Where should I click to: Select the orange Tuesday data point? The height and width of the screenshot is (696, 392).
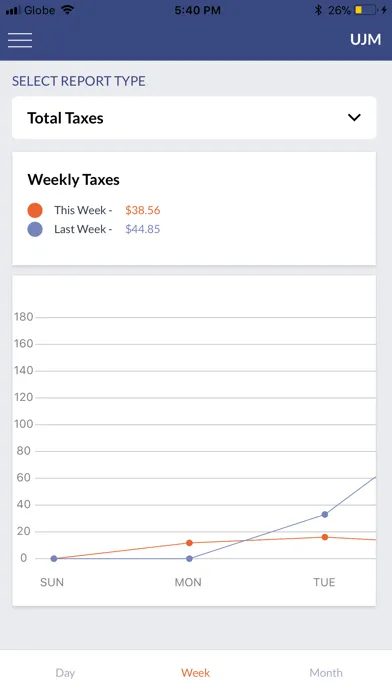click(325, 537)
